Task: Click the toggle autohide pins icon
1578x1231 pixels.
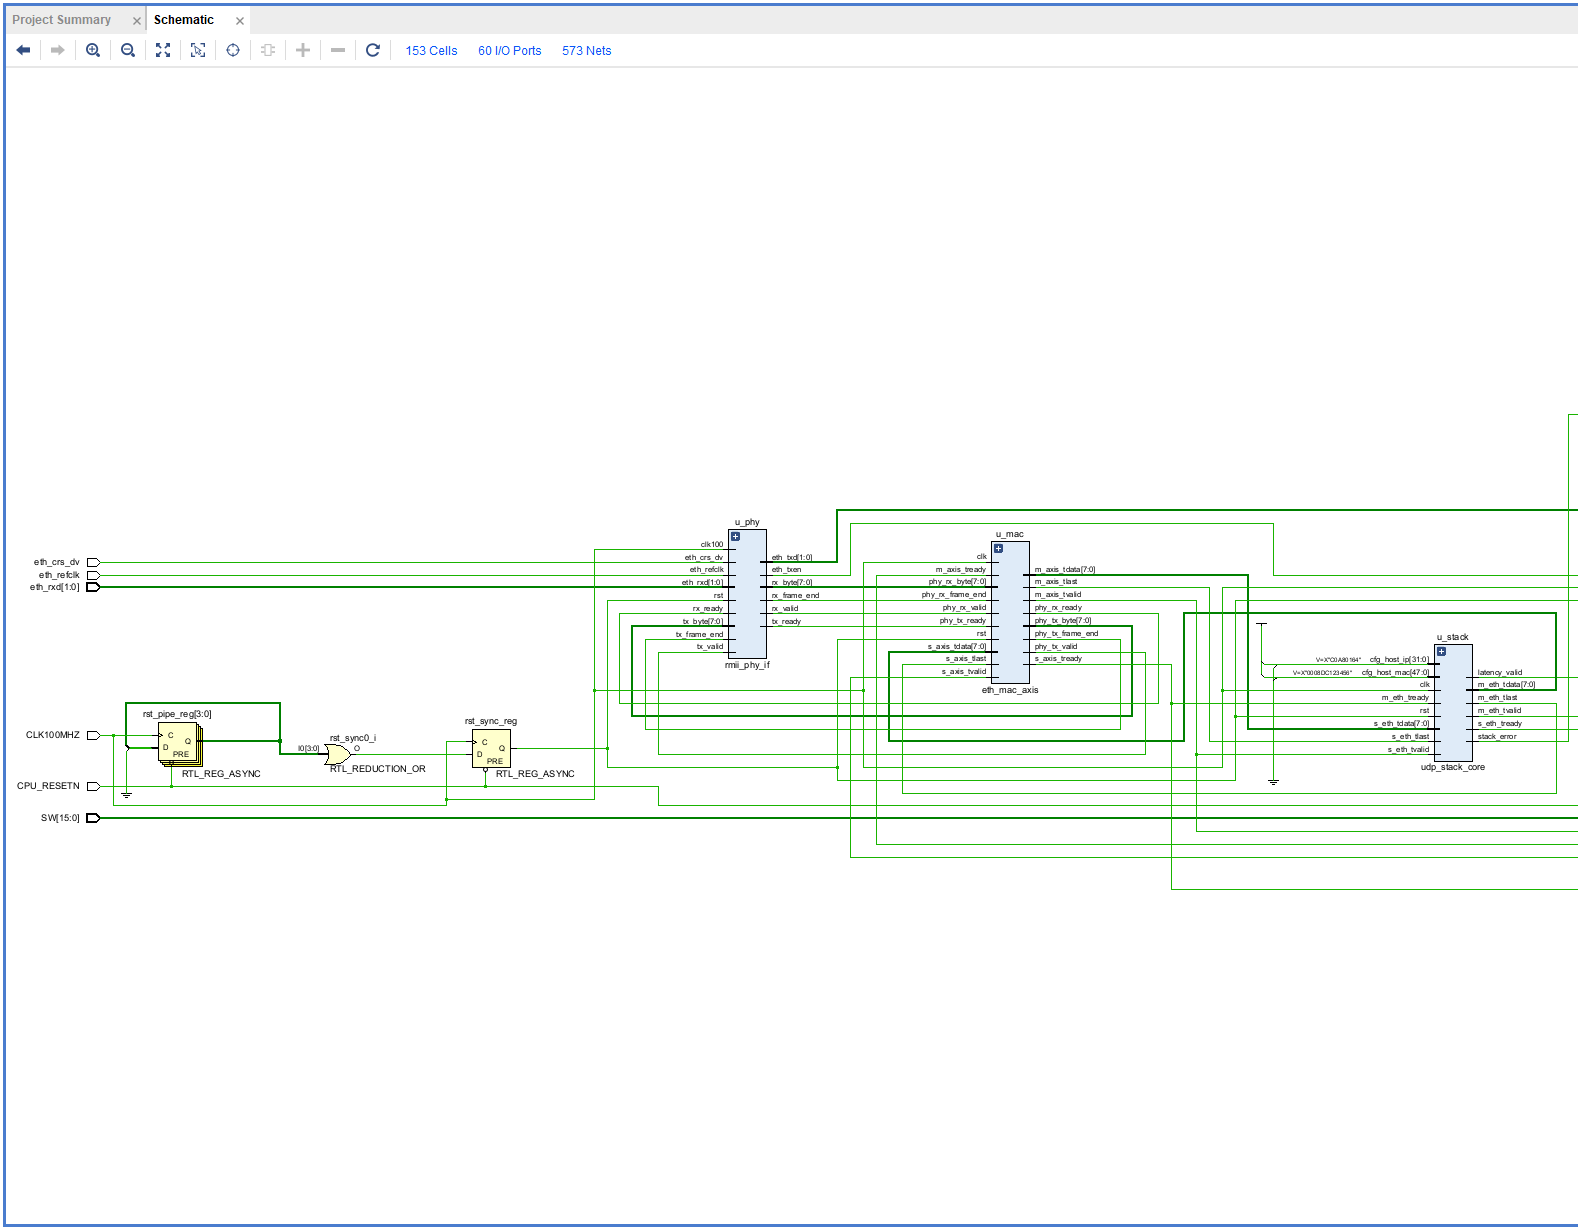Action: pos(268,50)
